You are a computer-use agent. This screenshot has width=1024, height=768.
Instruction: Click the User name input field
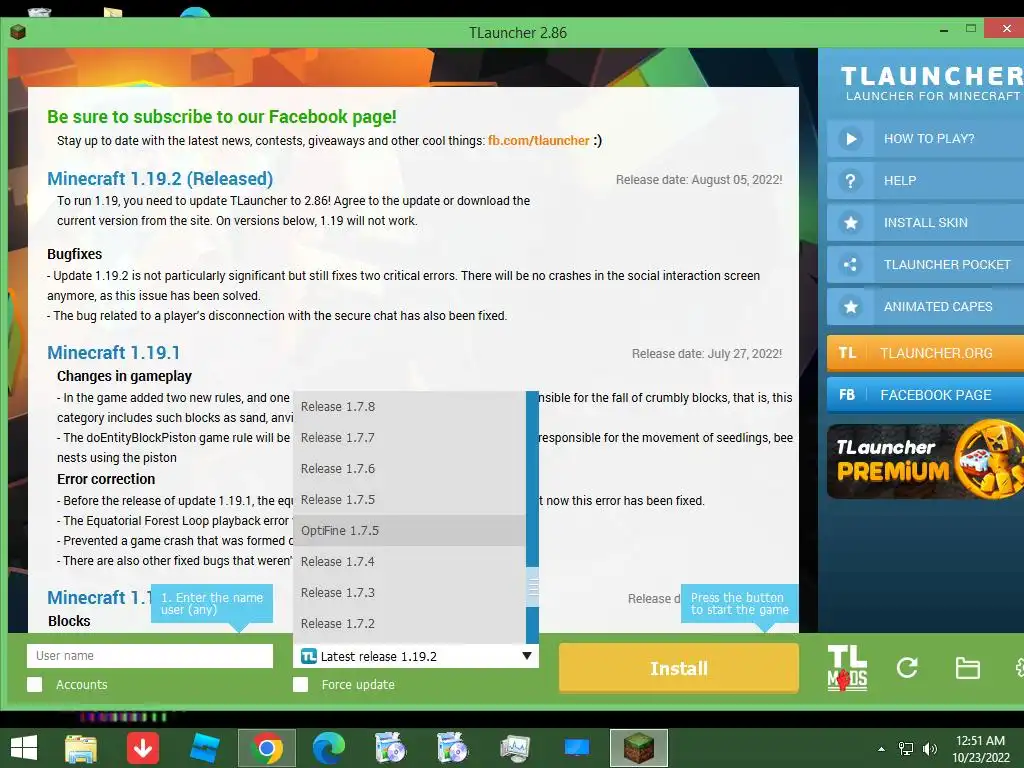[150, 656]
